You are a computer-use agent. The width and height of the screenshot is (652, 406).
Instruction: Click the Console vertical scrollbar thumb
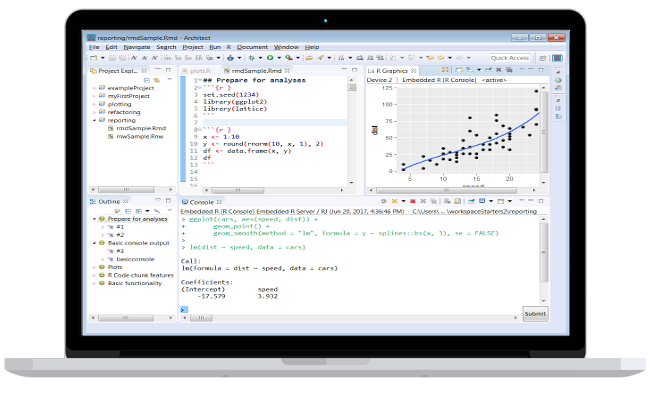(x=543, y=253)
